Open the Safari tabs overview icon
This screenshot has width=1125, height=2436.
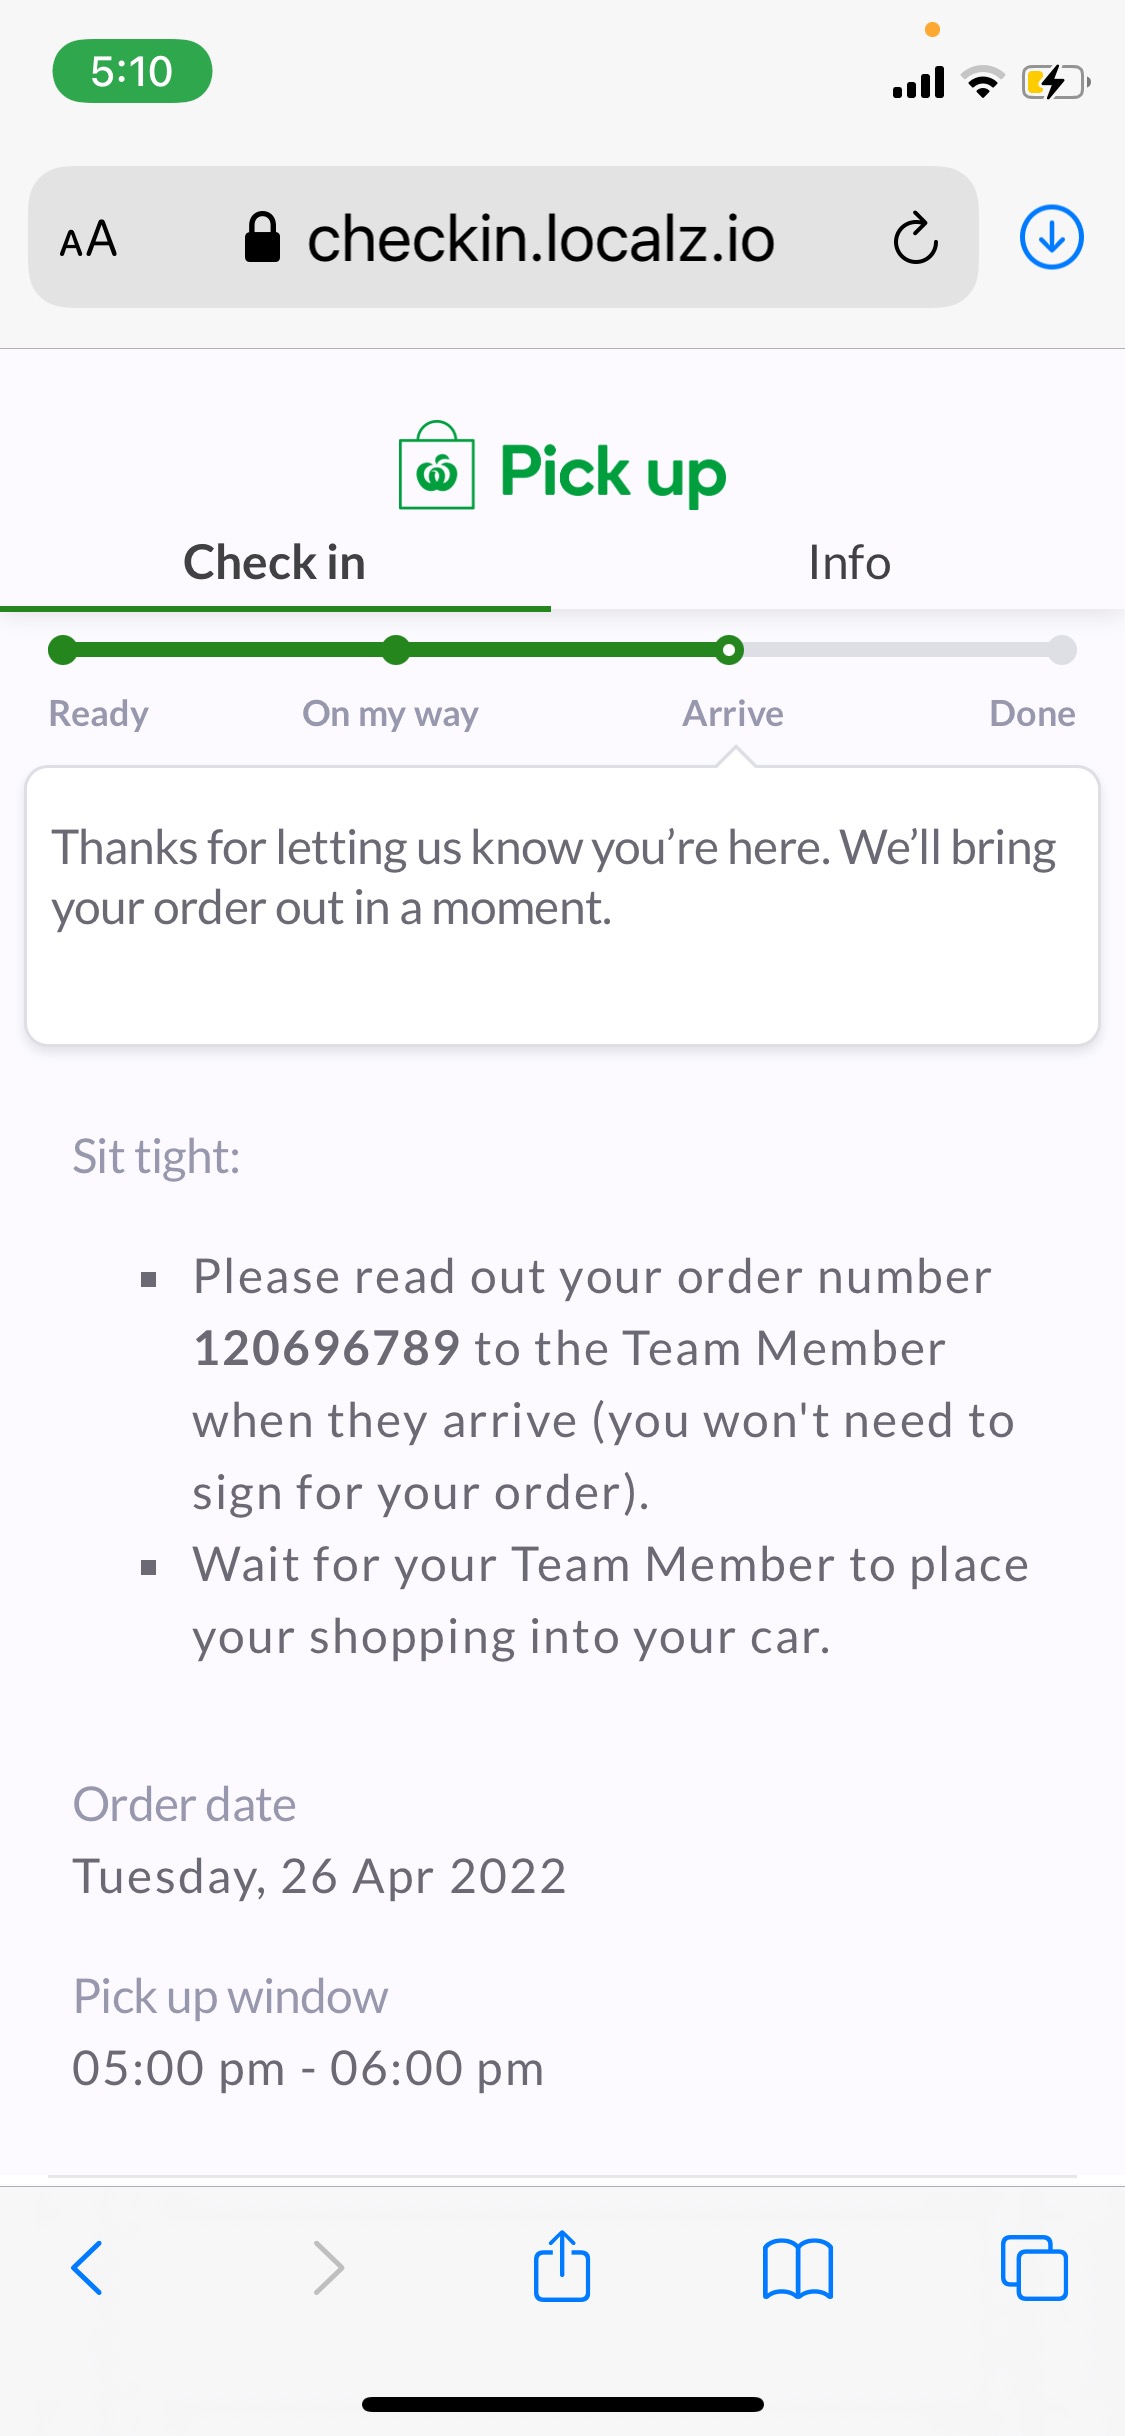click(1034, 2267)
